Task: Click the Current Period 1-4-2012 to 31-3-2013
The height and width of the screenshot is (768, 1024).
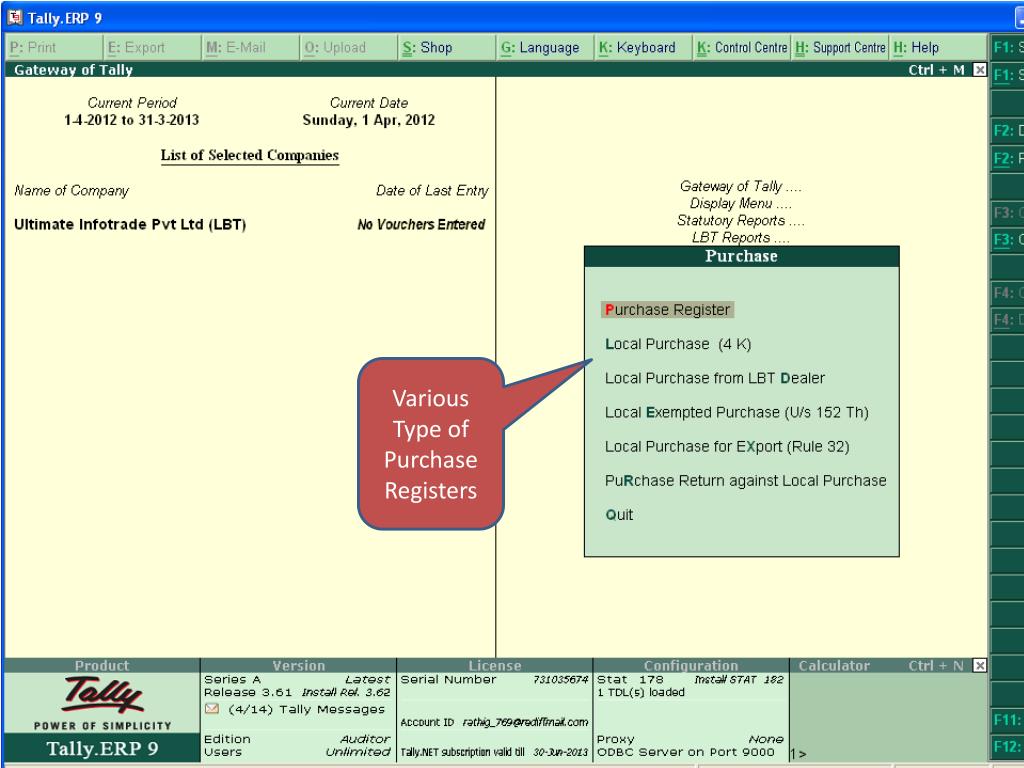Action: click(x=131, y=120)
